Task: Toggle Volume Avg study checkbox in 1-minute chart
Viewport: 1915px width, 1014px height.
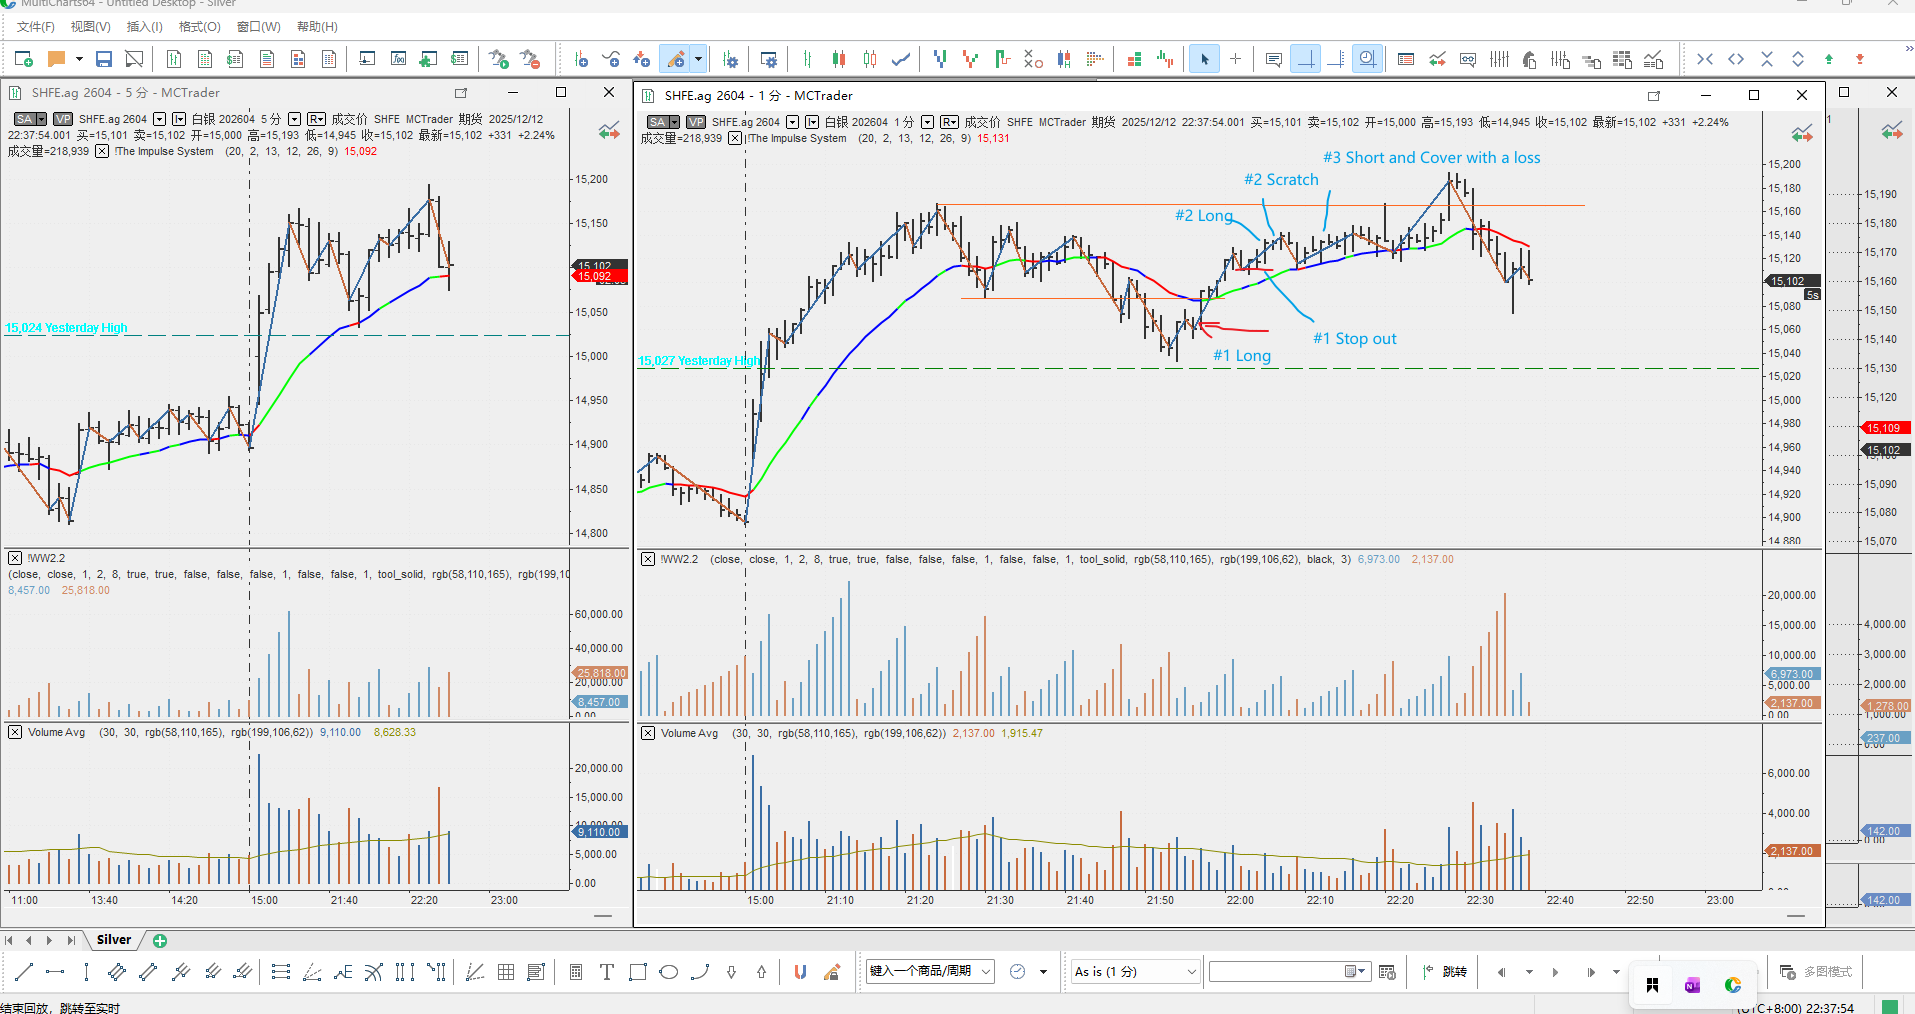Action: click(648, 733)
